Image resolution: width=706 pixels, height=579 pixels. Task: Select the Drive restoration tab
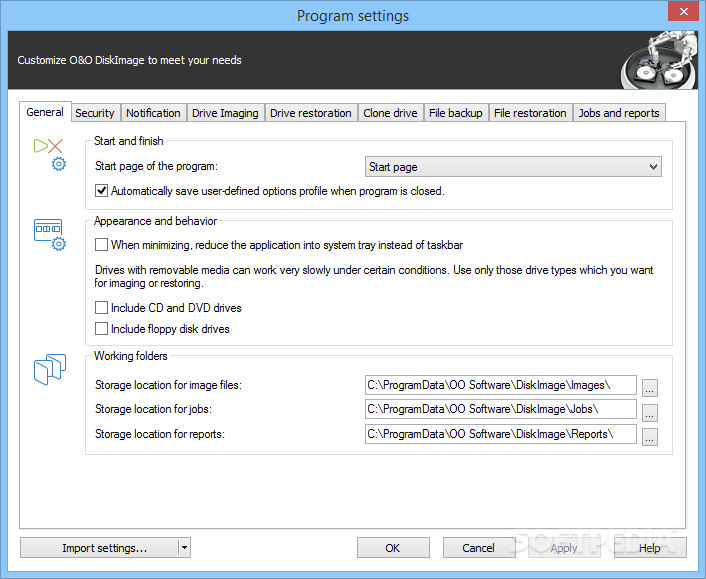[x=311, y=113]
